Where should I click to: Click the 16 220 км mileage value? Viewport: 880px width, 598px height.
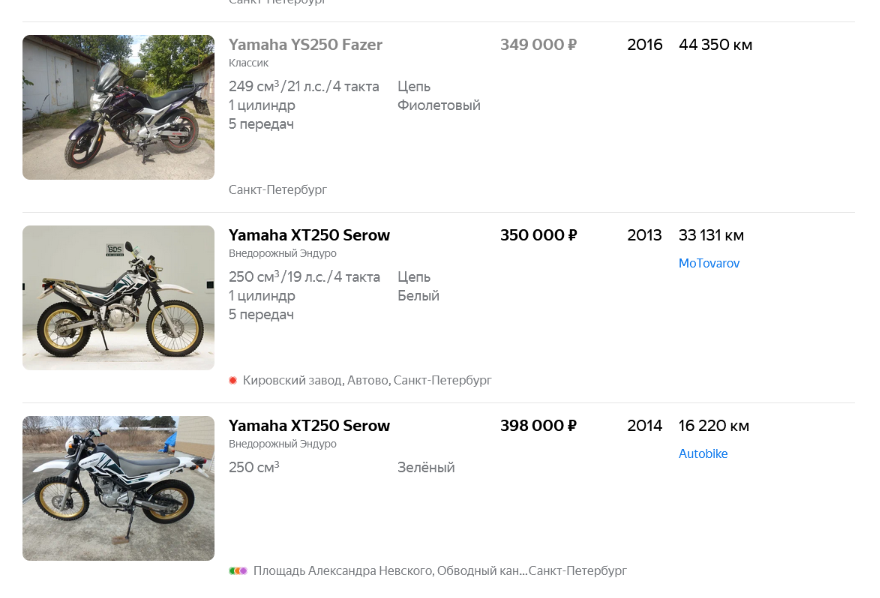click(x=713, y=426)
